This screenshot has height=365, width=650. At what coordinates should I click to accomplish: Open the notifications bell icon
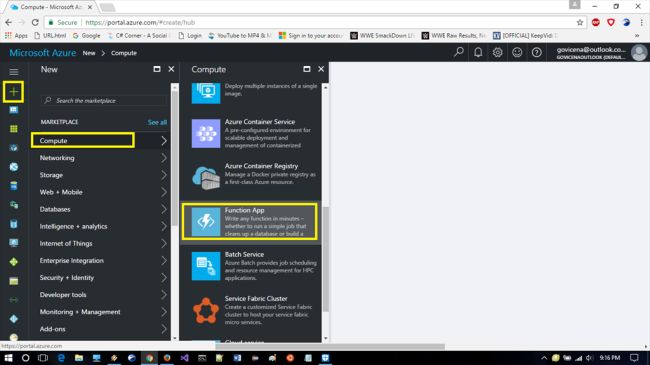(478, 52)
